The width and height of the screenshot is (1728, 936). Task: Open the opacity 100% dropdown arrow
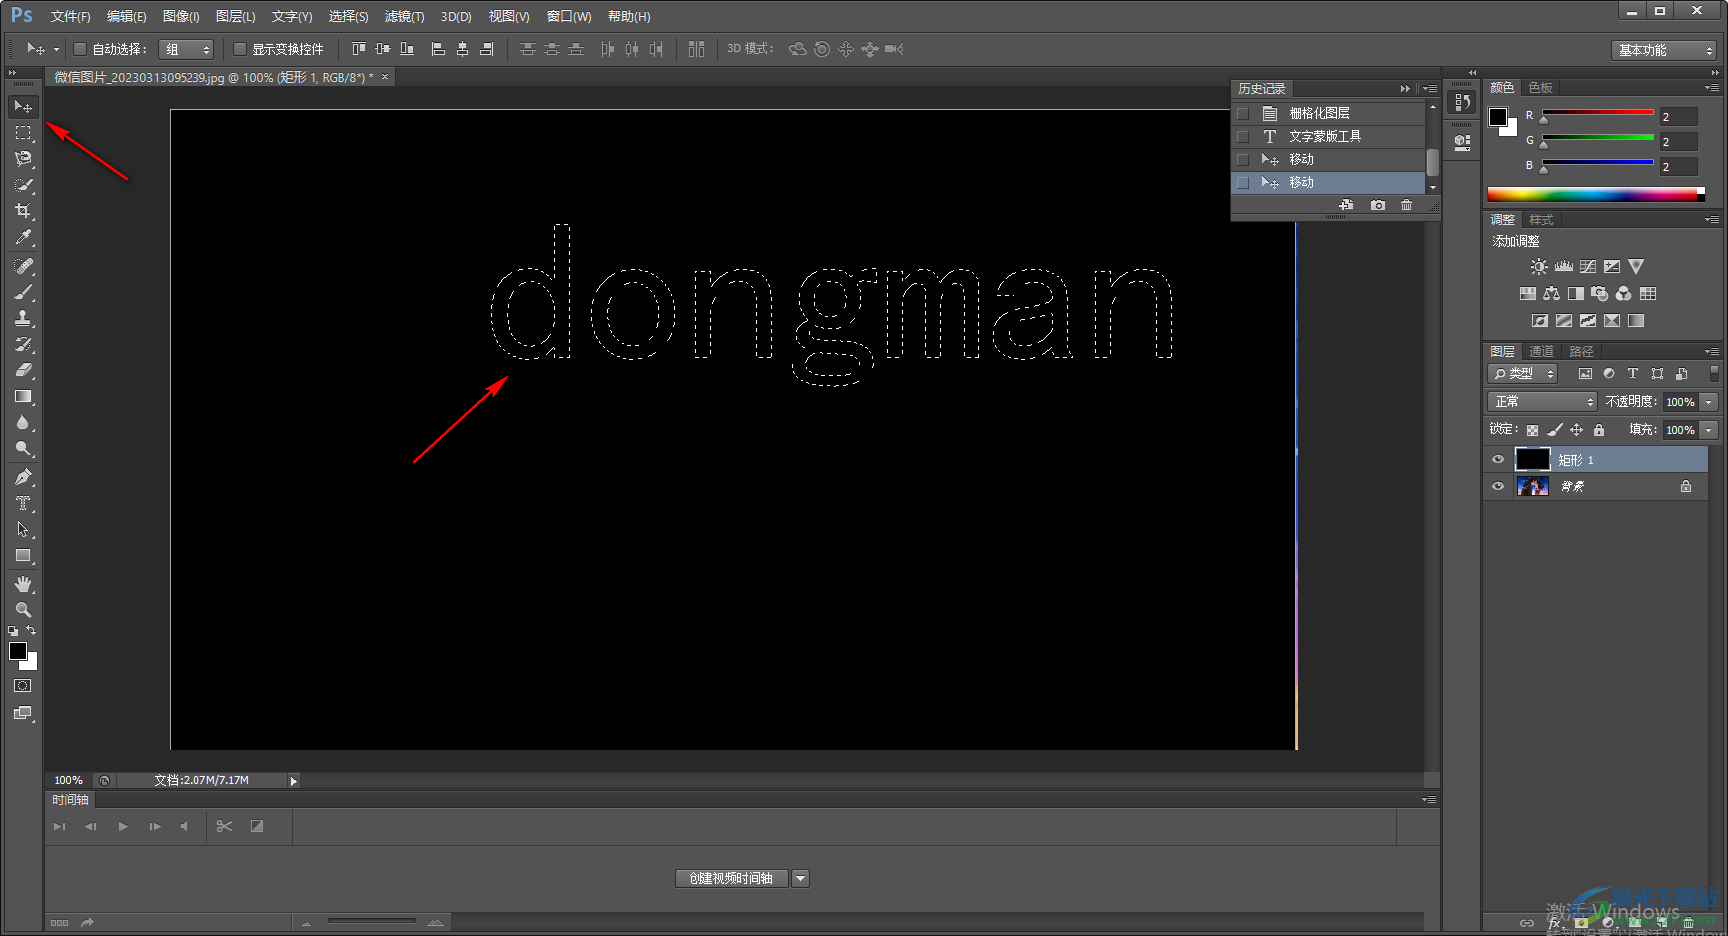click(x=1709, y=402)
